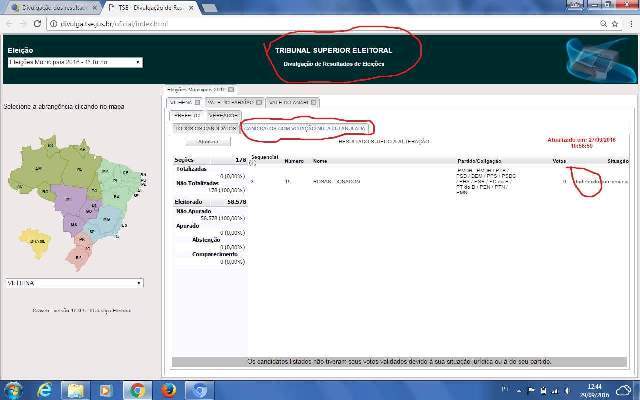
Task: Close the first location sub-tab
Action: tap(198, 102)
